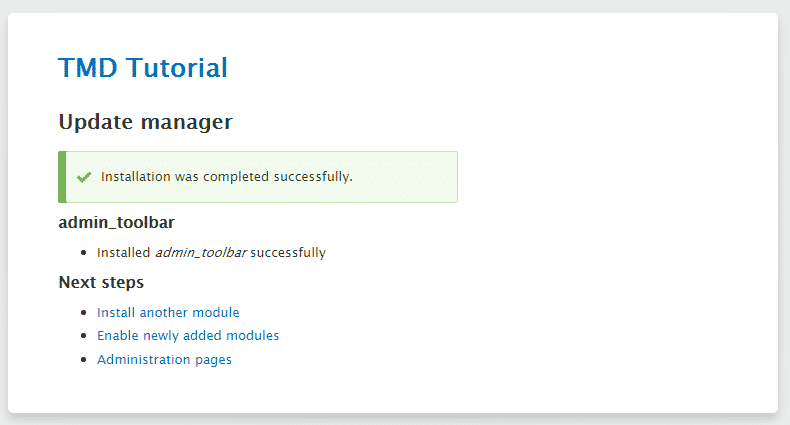790x425 pixels.
Task: Open the TMD Tutorial site title link
Action: tap(143, 67)
